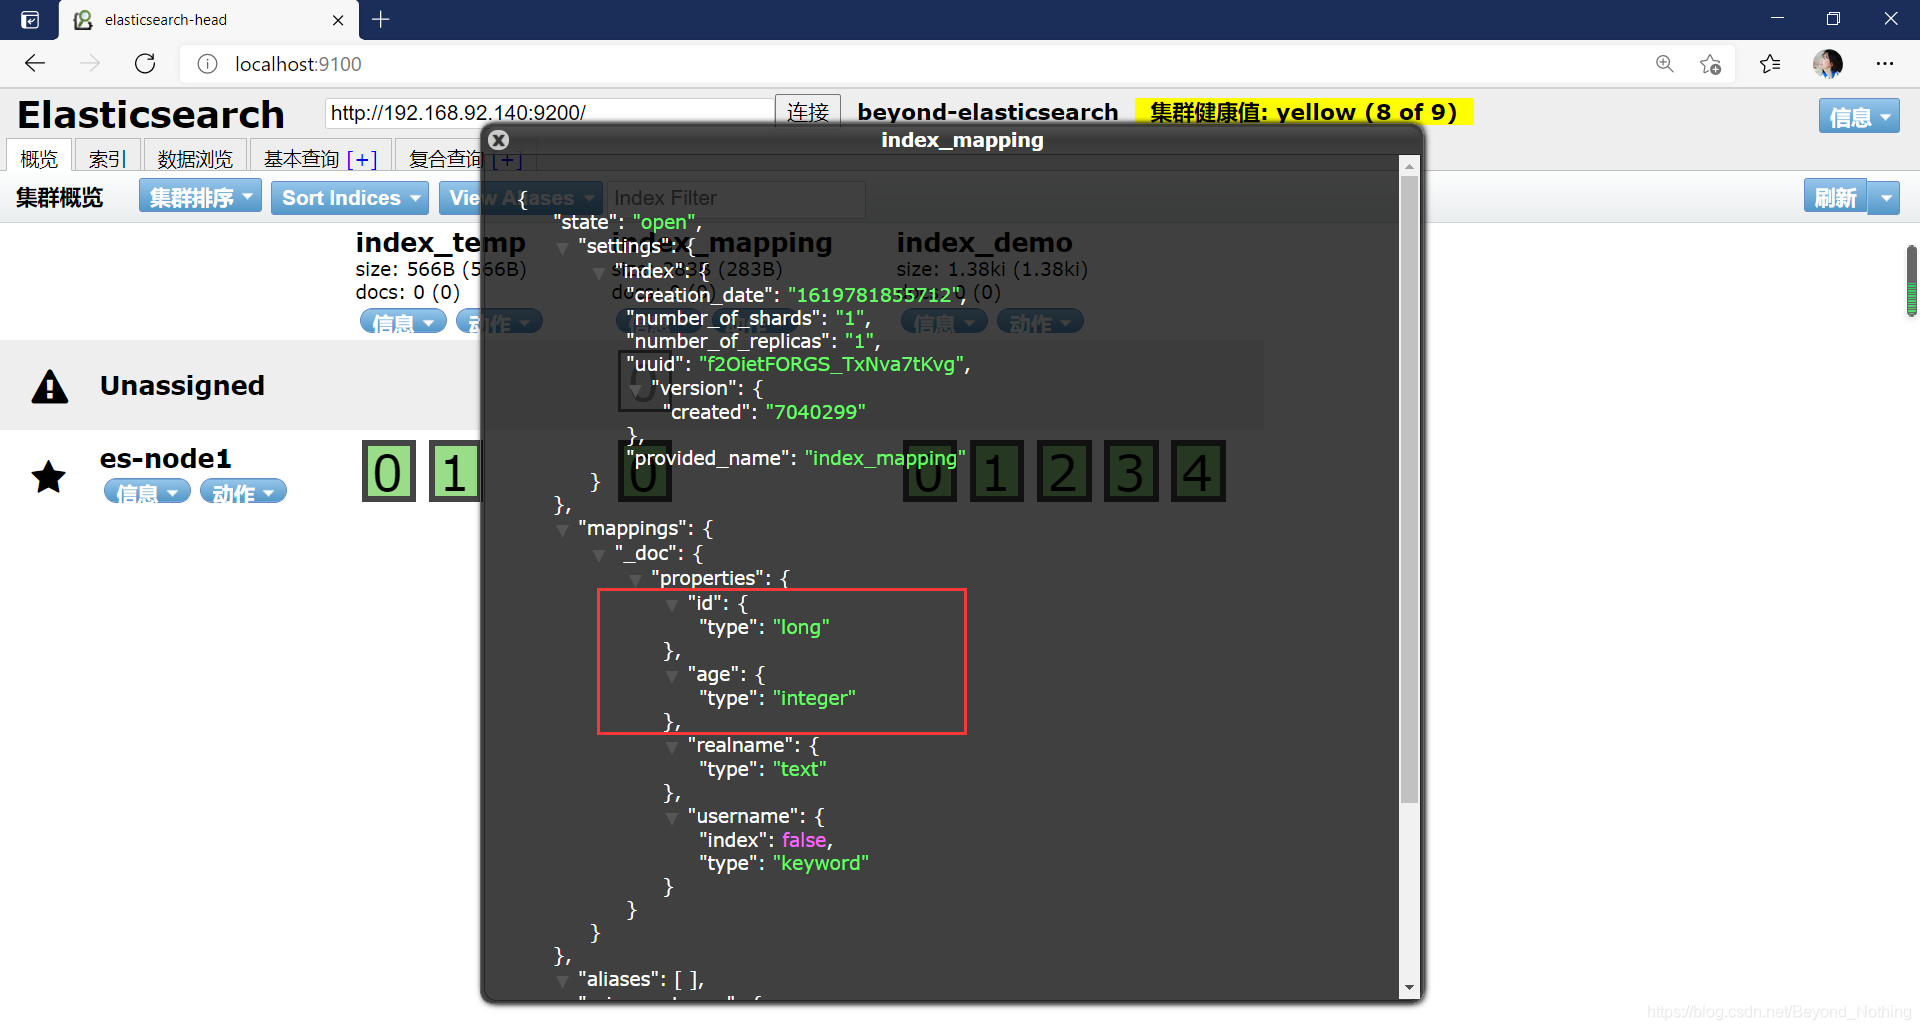Open es-node1 信息 dropdown

[x=147, y=492]
